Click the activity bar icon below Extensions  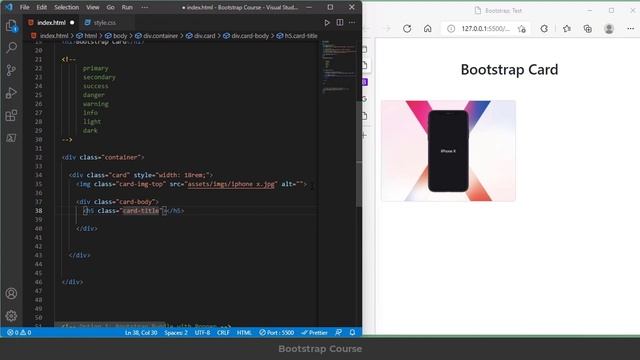(11, 138)
